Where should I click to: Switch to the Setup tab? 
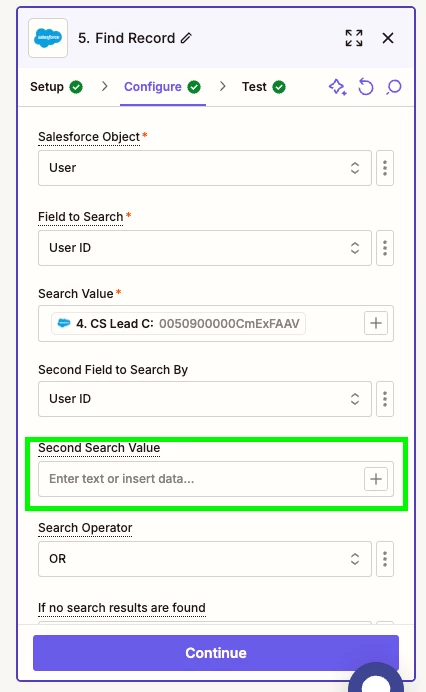tap(56, 86)
